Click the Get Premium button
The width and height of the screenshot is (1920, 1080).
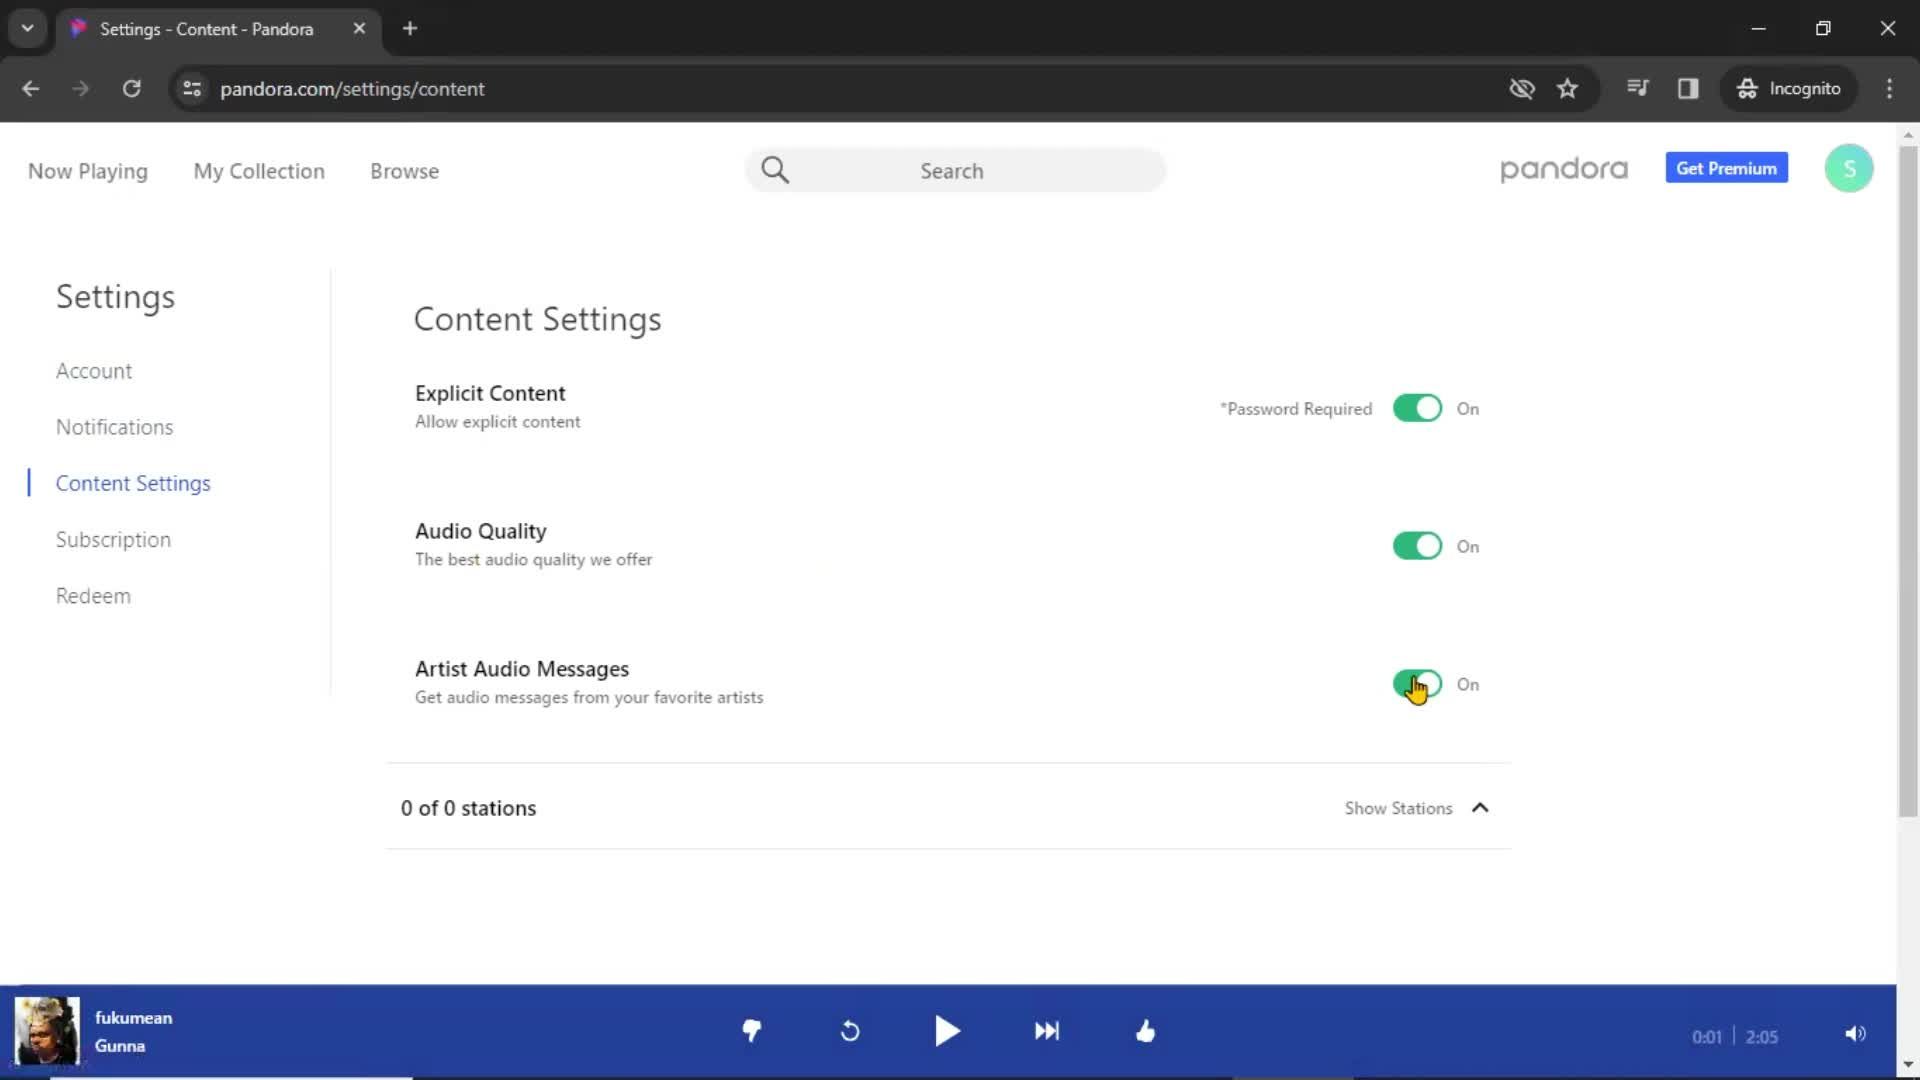click(x=1729, y=169)
